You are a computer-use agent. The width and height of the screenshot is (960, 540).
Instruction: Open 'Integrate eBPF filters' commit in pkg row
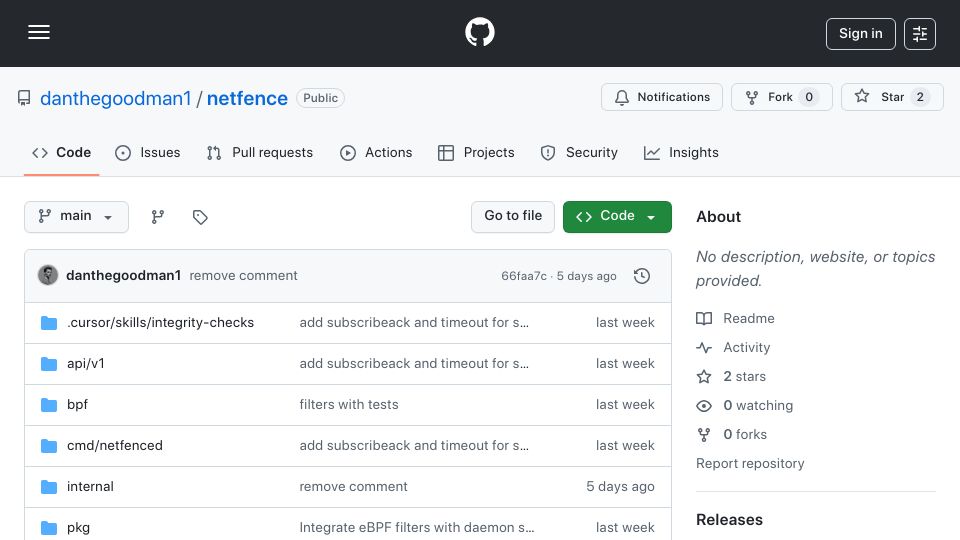(x=416, y=528)
